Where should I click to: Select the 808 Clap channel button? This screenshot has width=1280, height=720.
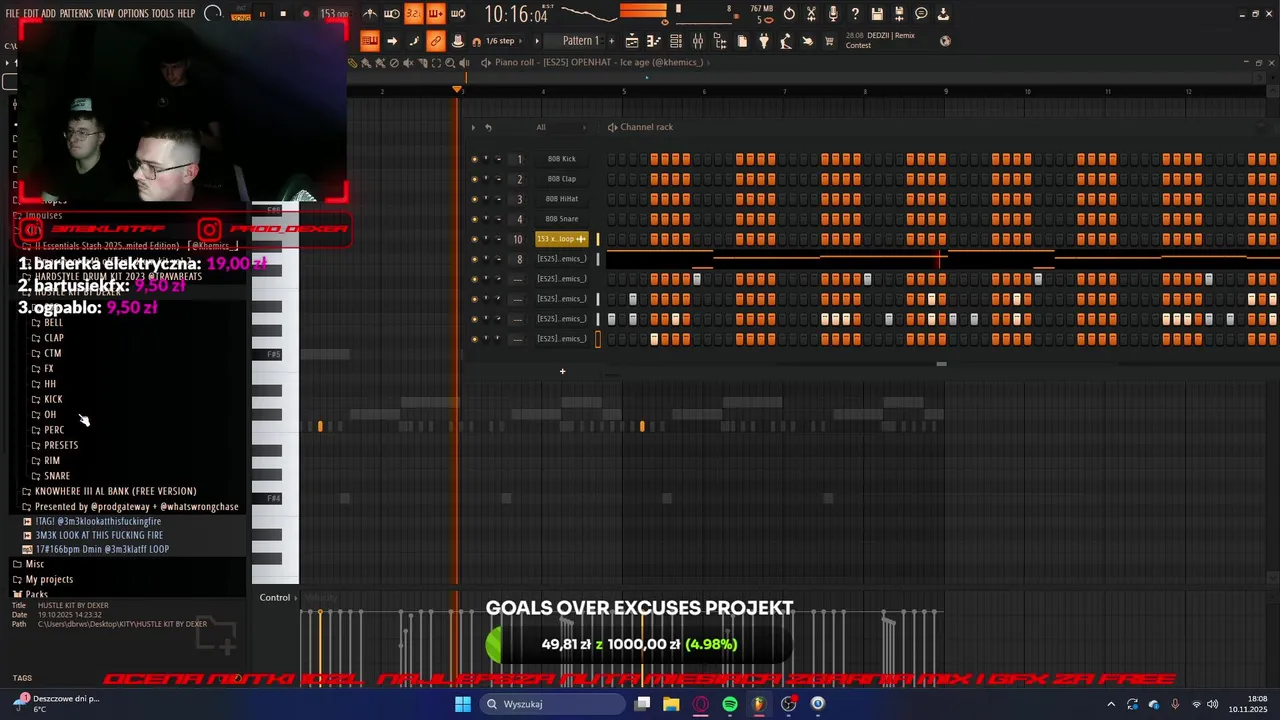coord(561,179)
